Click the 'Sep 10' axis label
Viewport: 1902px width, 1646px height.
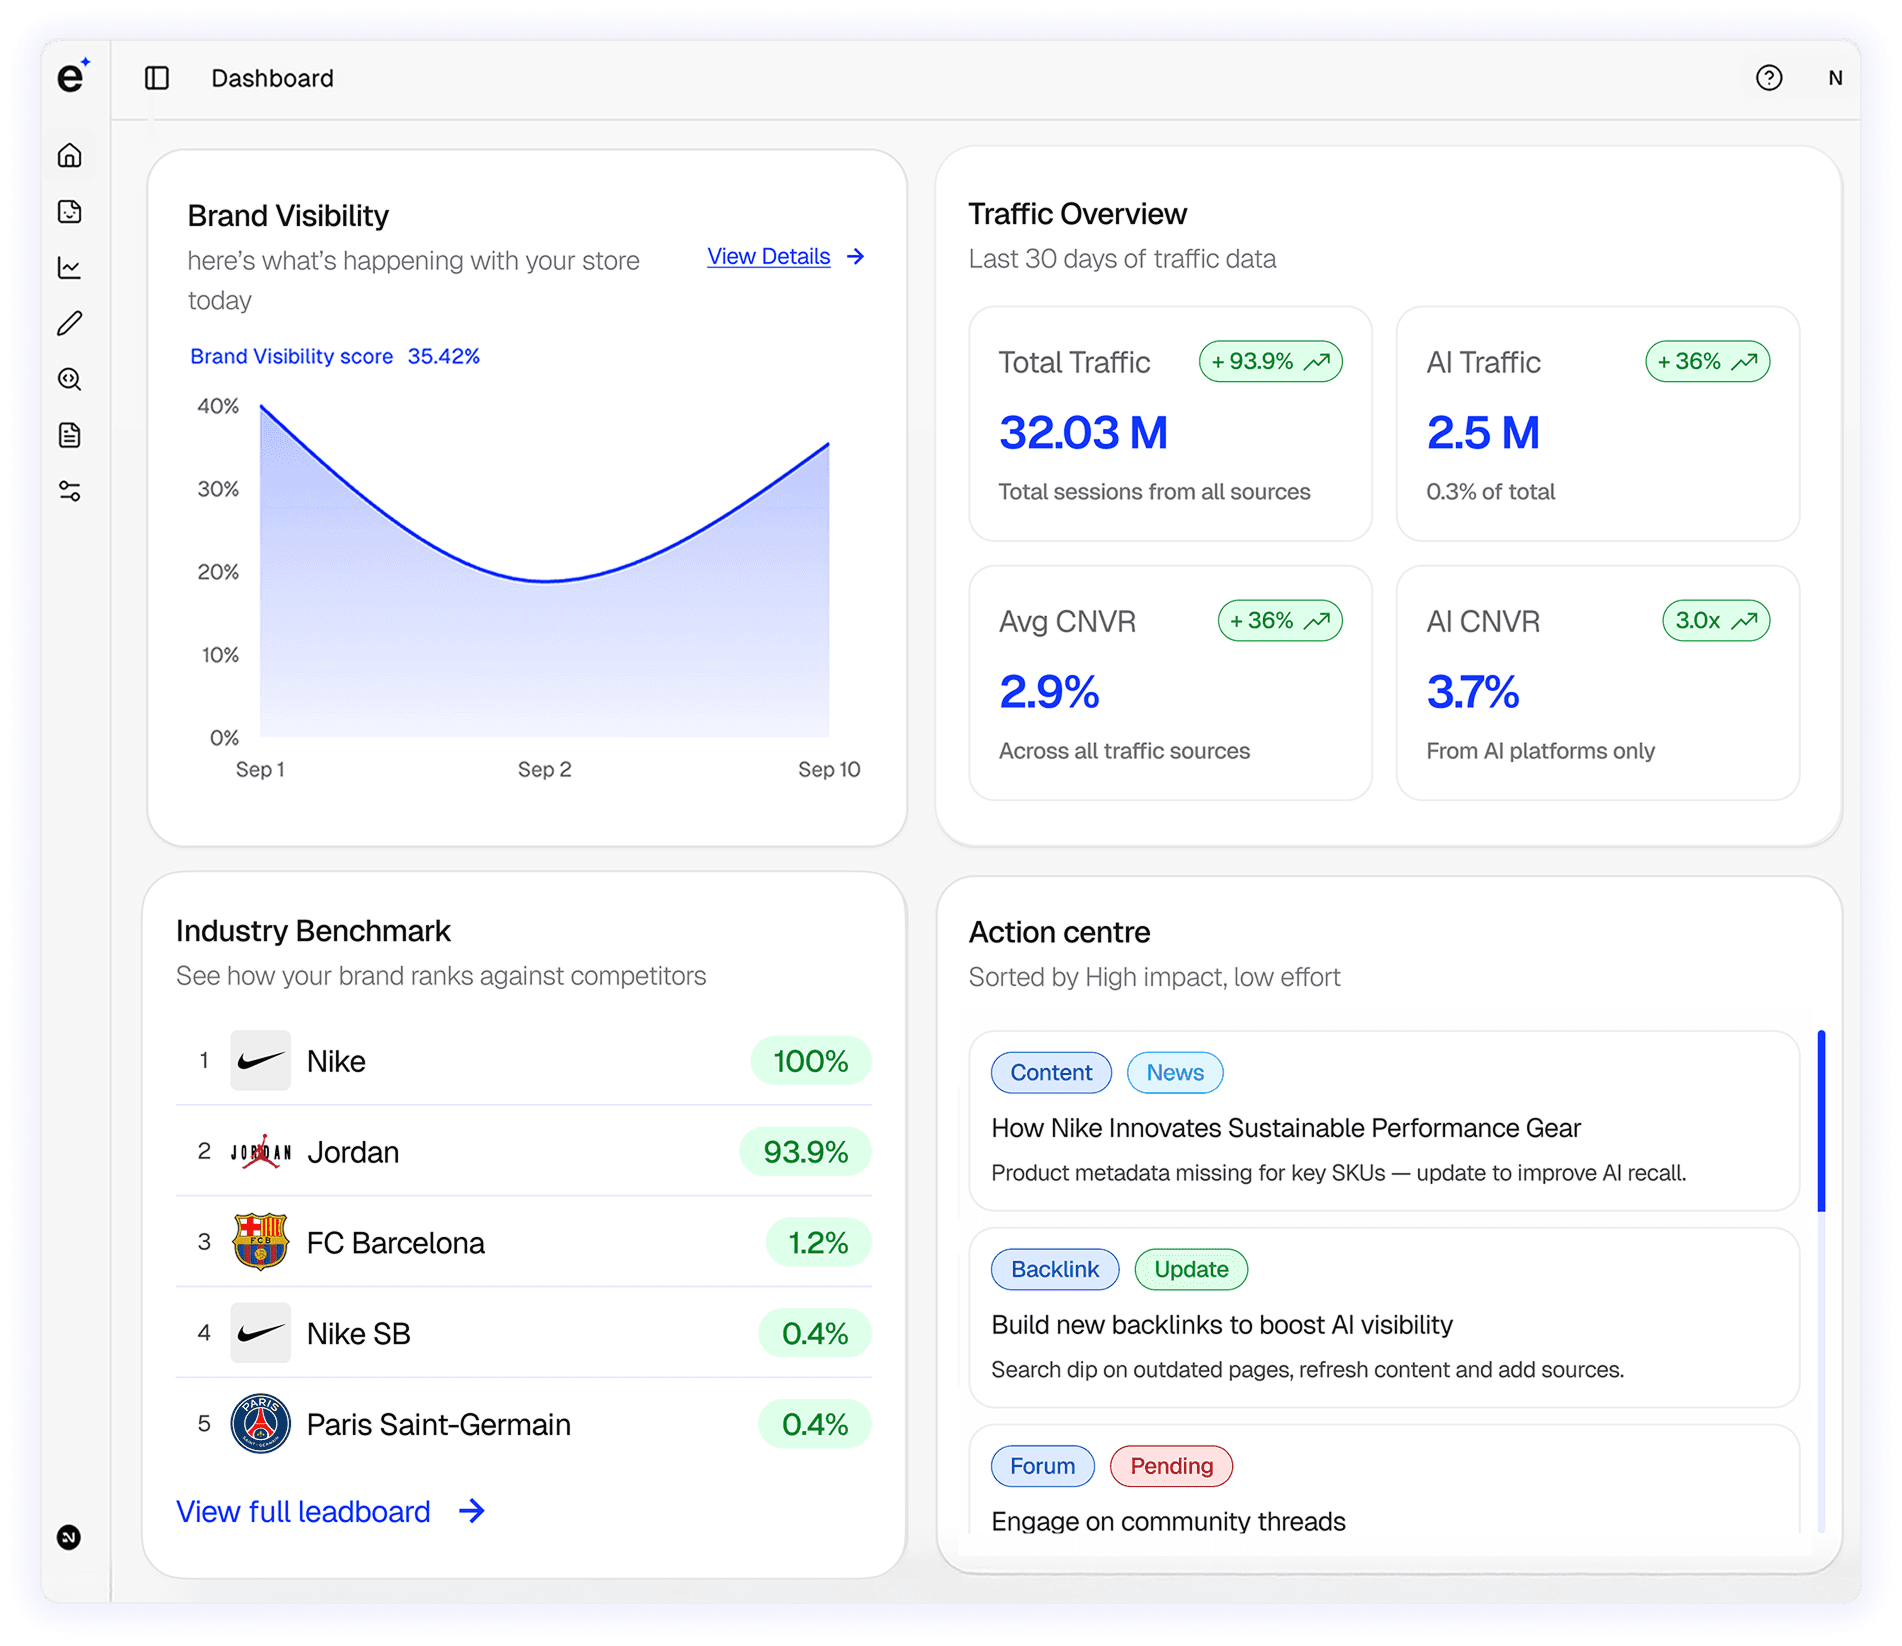tap(829, 769)
